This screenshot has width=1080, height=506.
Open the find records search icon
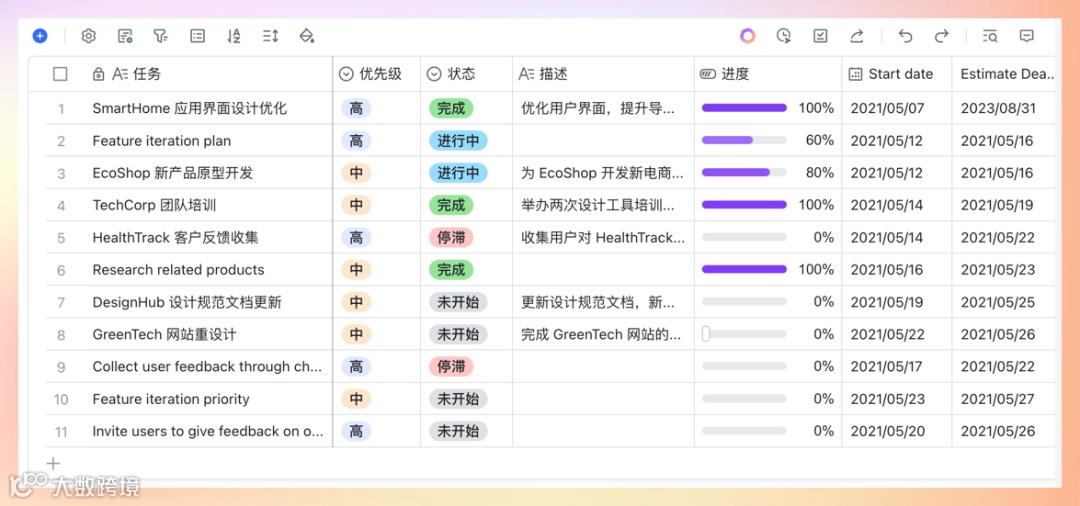coord(990,36)
